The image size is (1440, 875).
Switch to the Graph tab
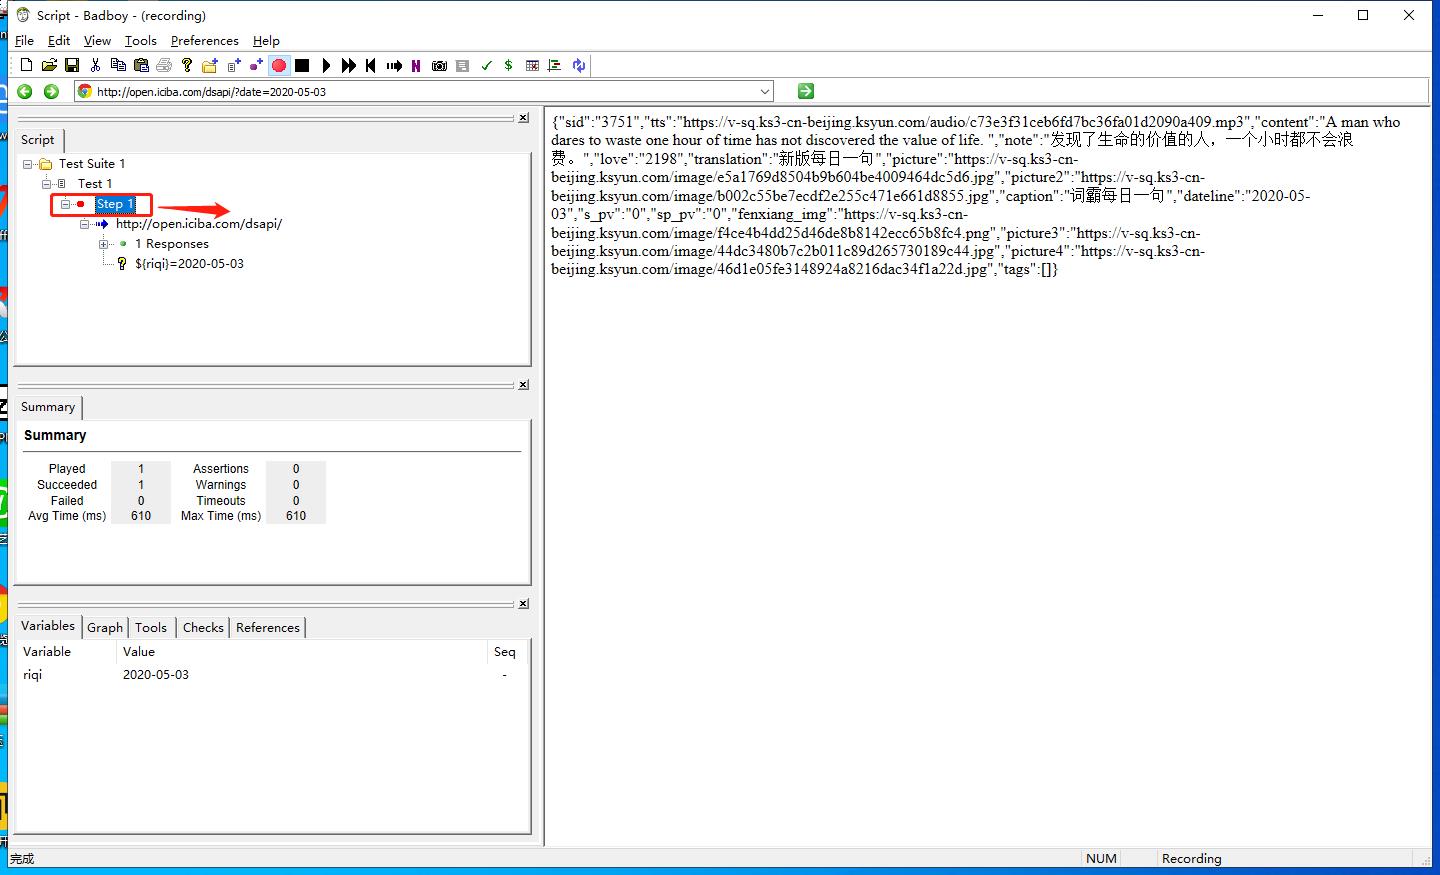click(105, 627)
